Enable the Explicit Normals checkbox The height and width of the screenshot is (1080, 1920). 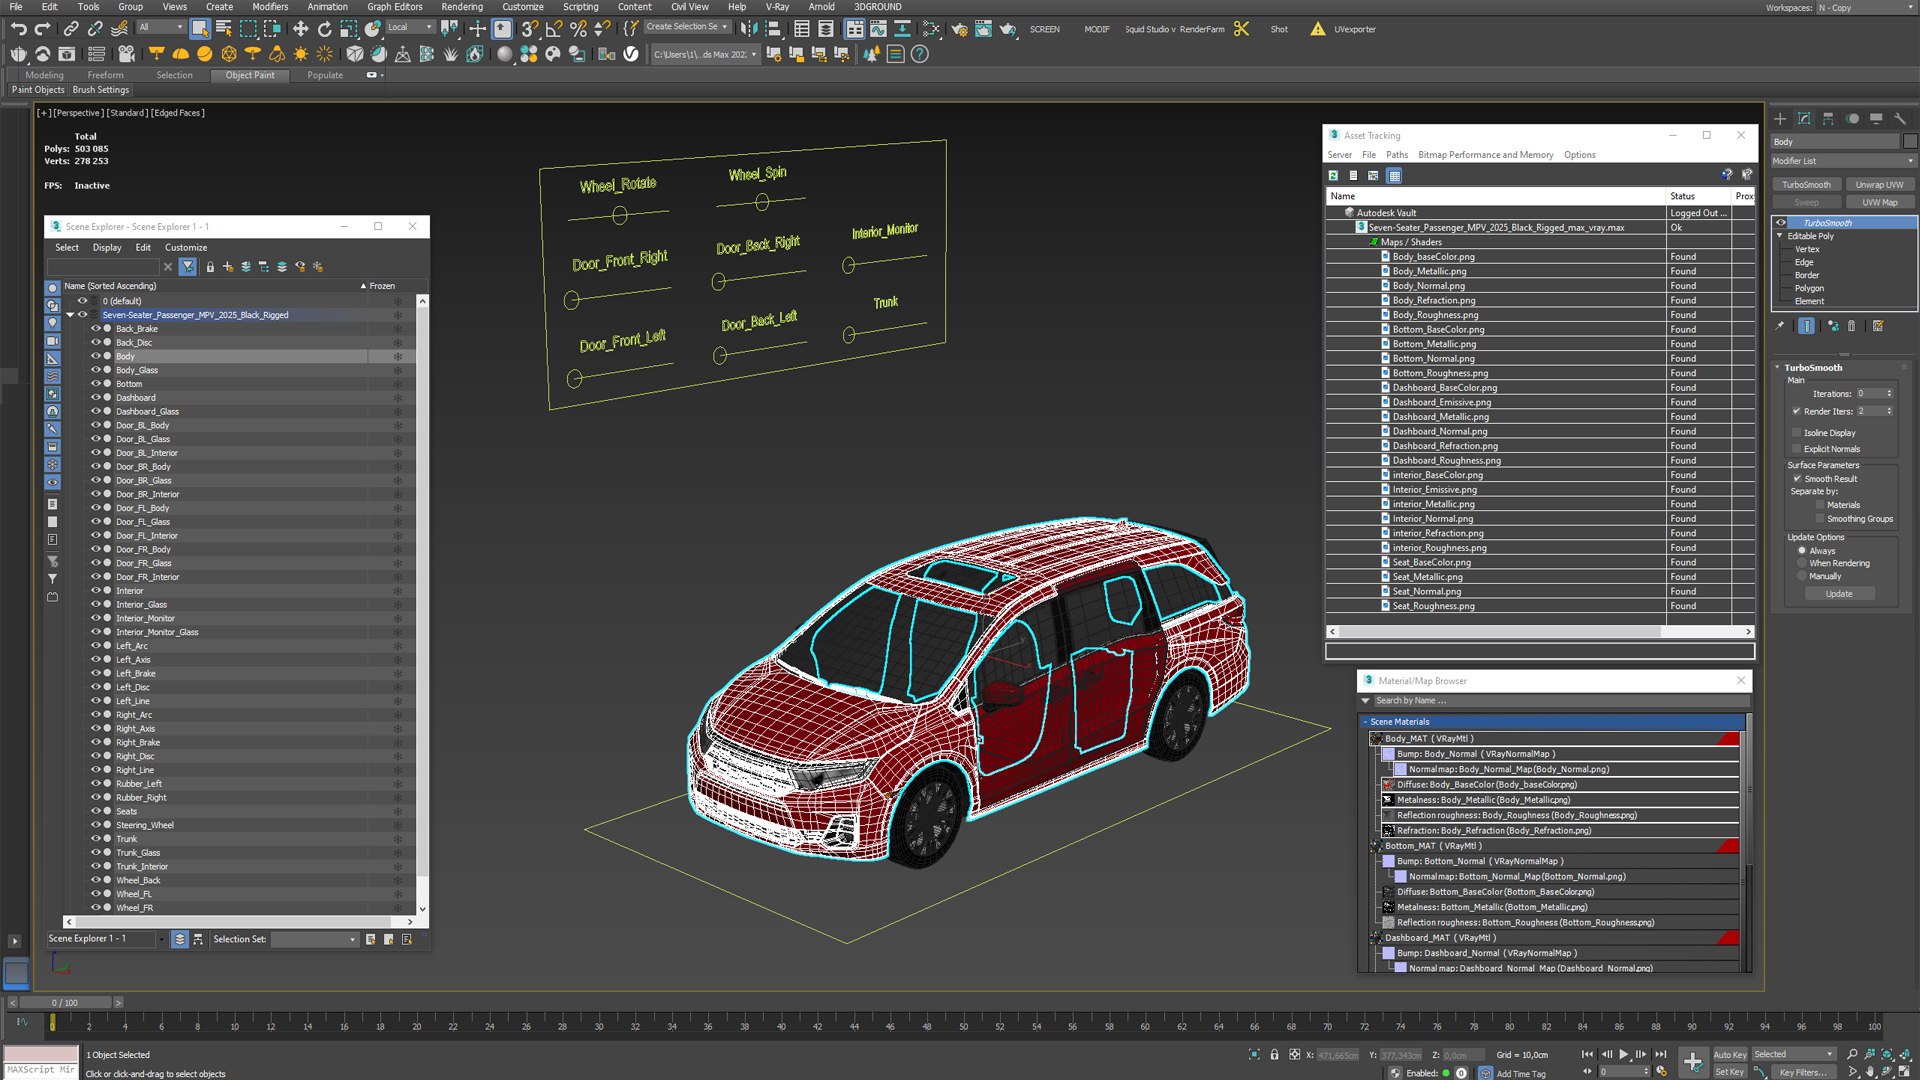[1796, 449]
